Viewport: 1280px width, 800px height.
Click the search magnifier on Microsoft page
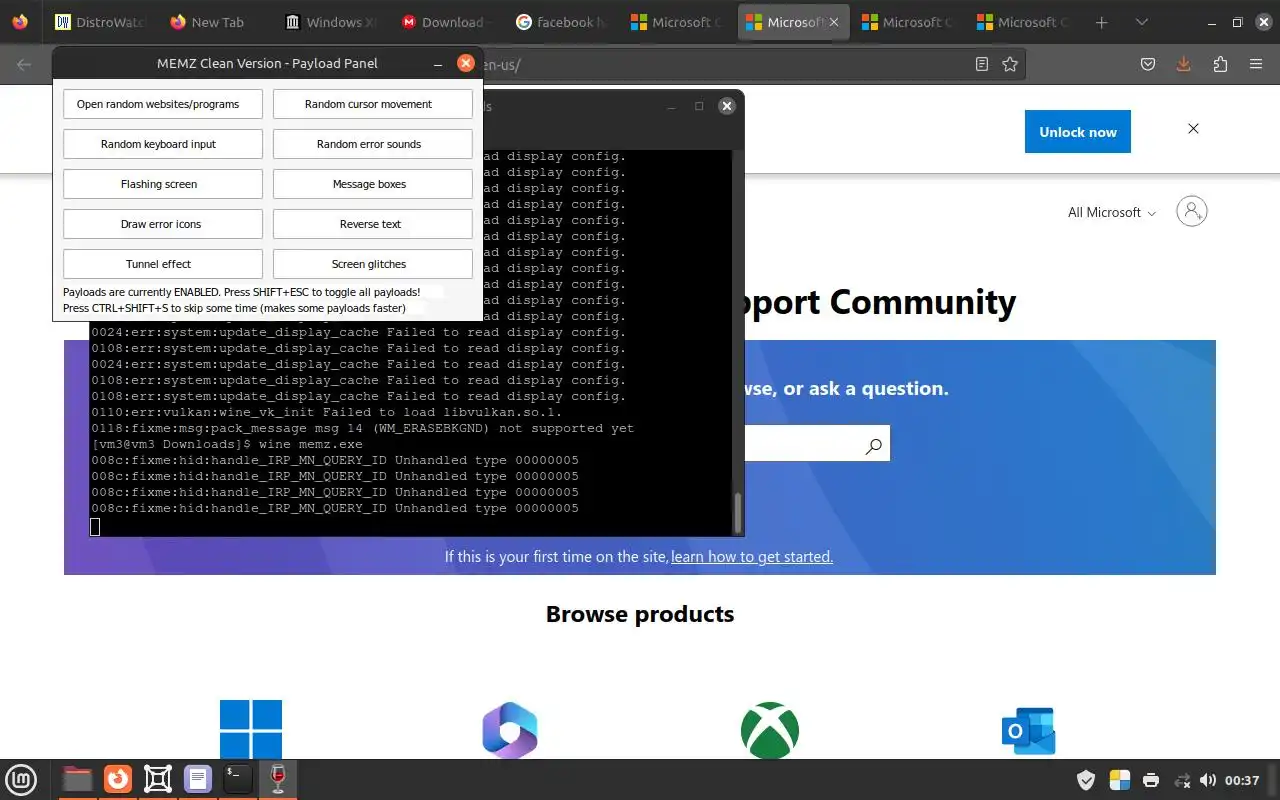(874, 446)
